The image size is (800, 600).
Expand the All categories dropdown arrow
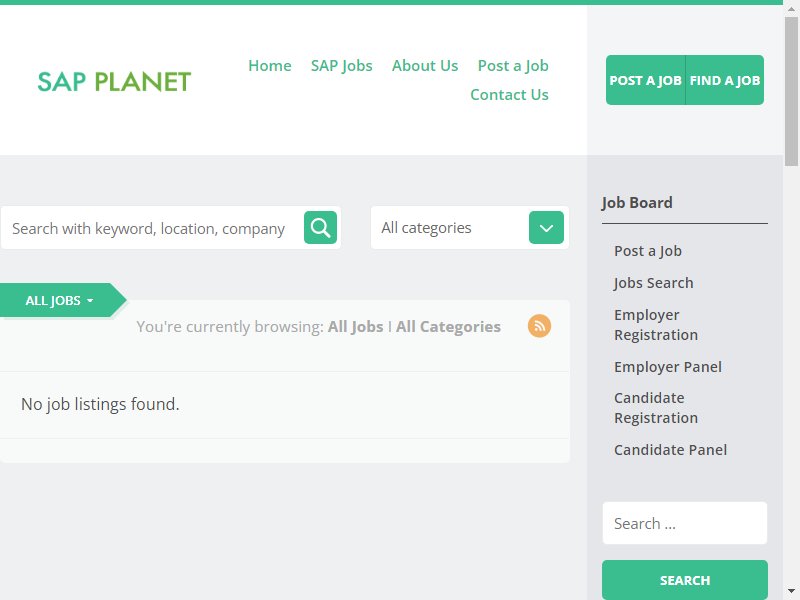tap(546, 228)
